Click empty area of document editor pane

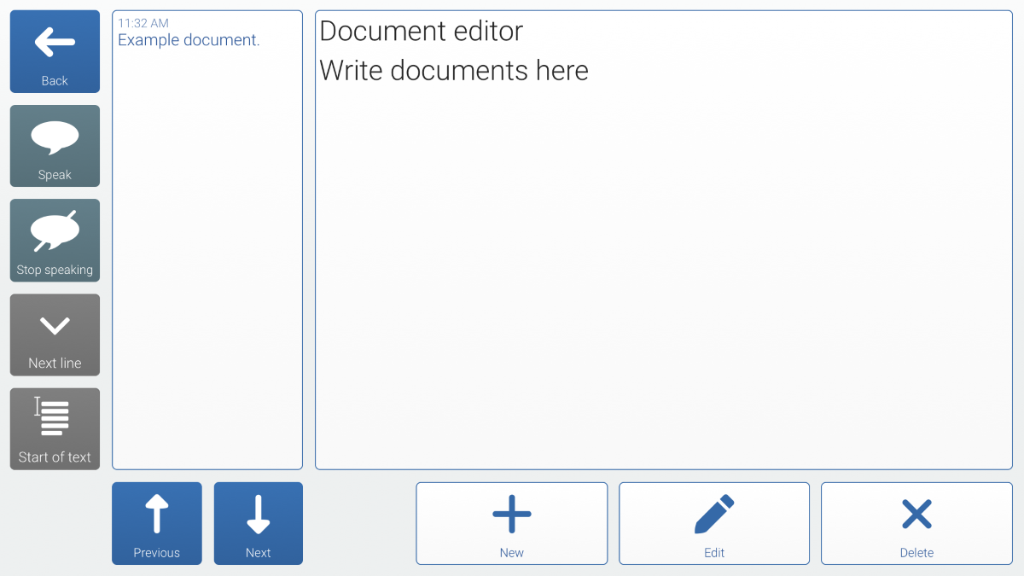(x=664, y=274)
